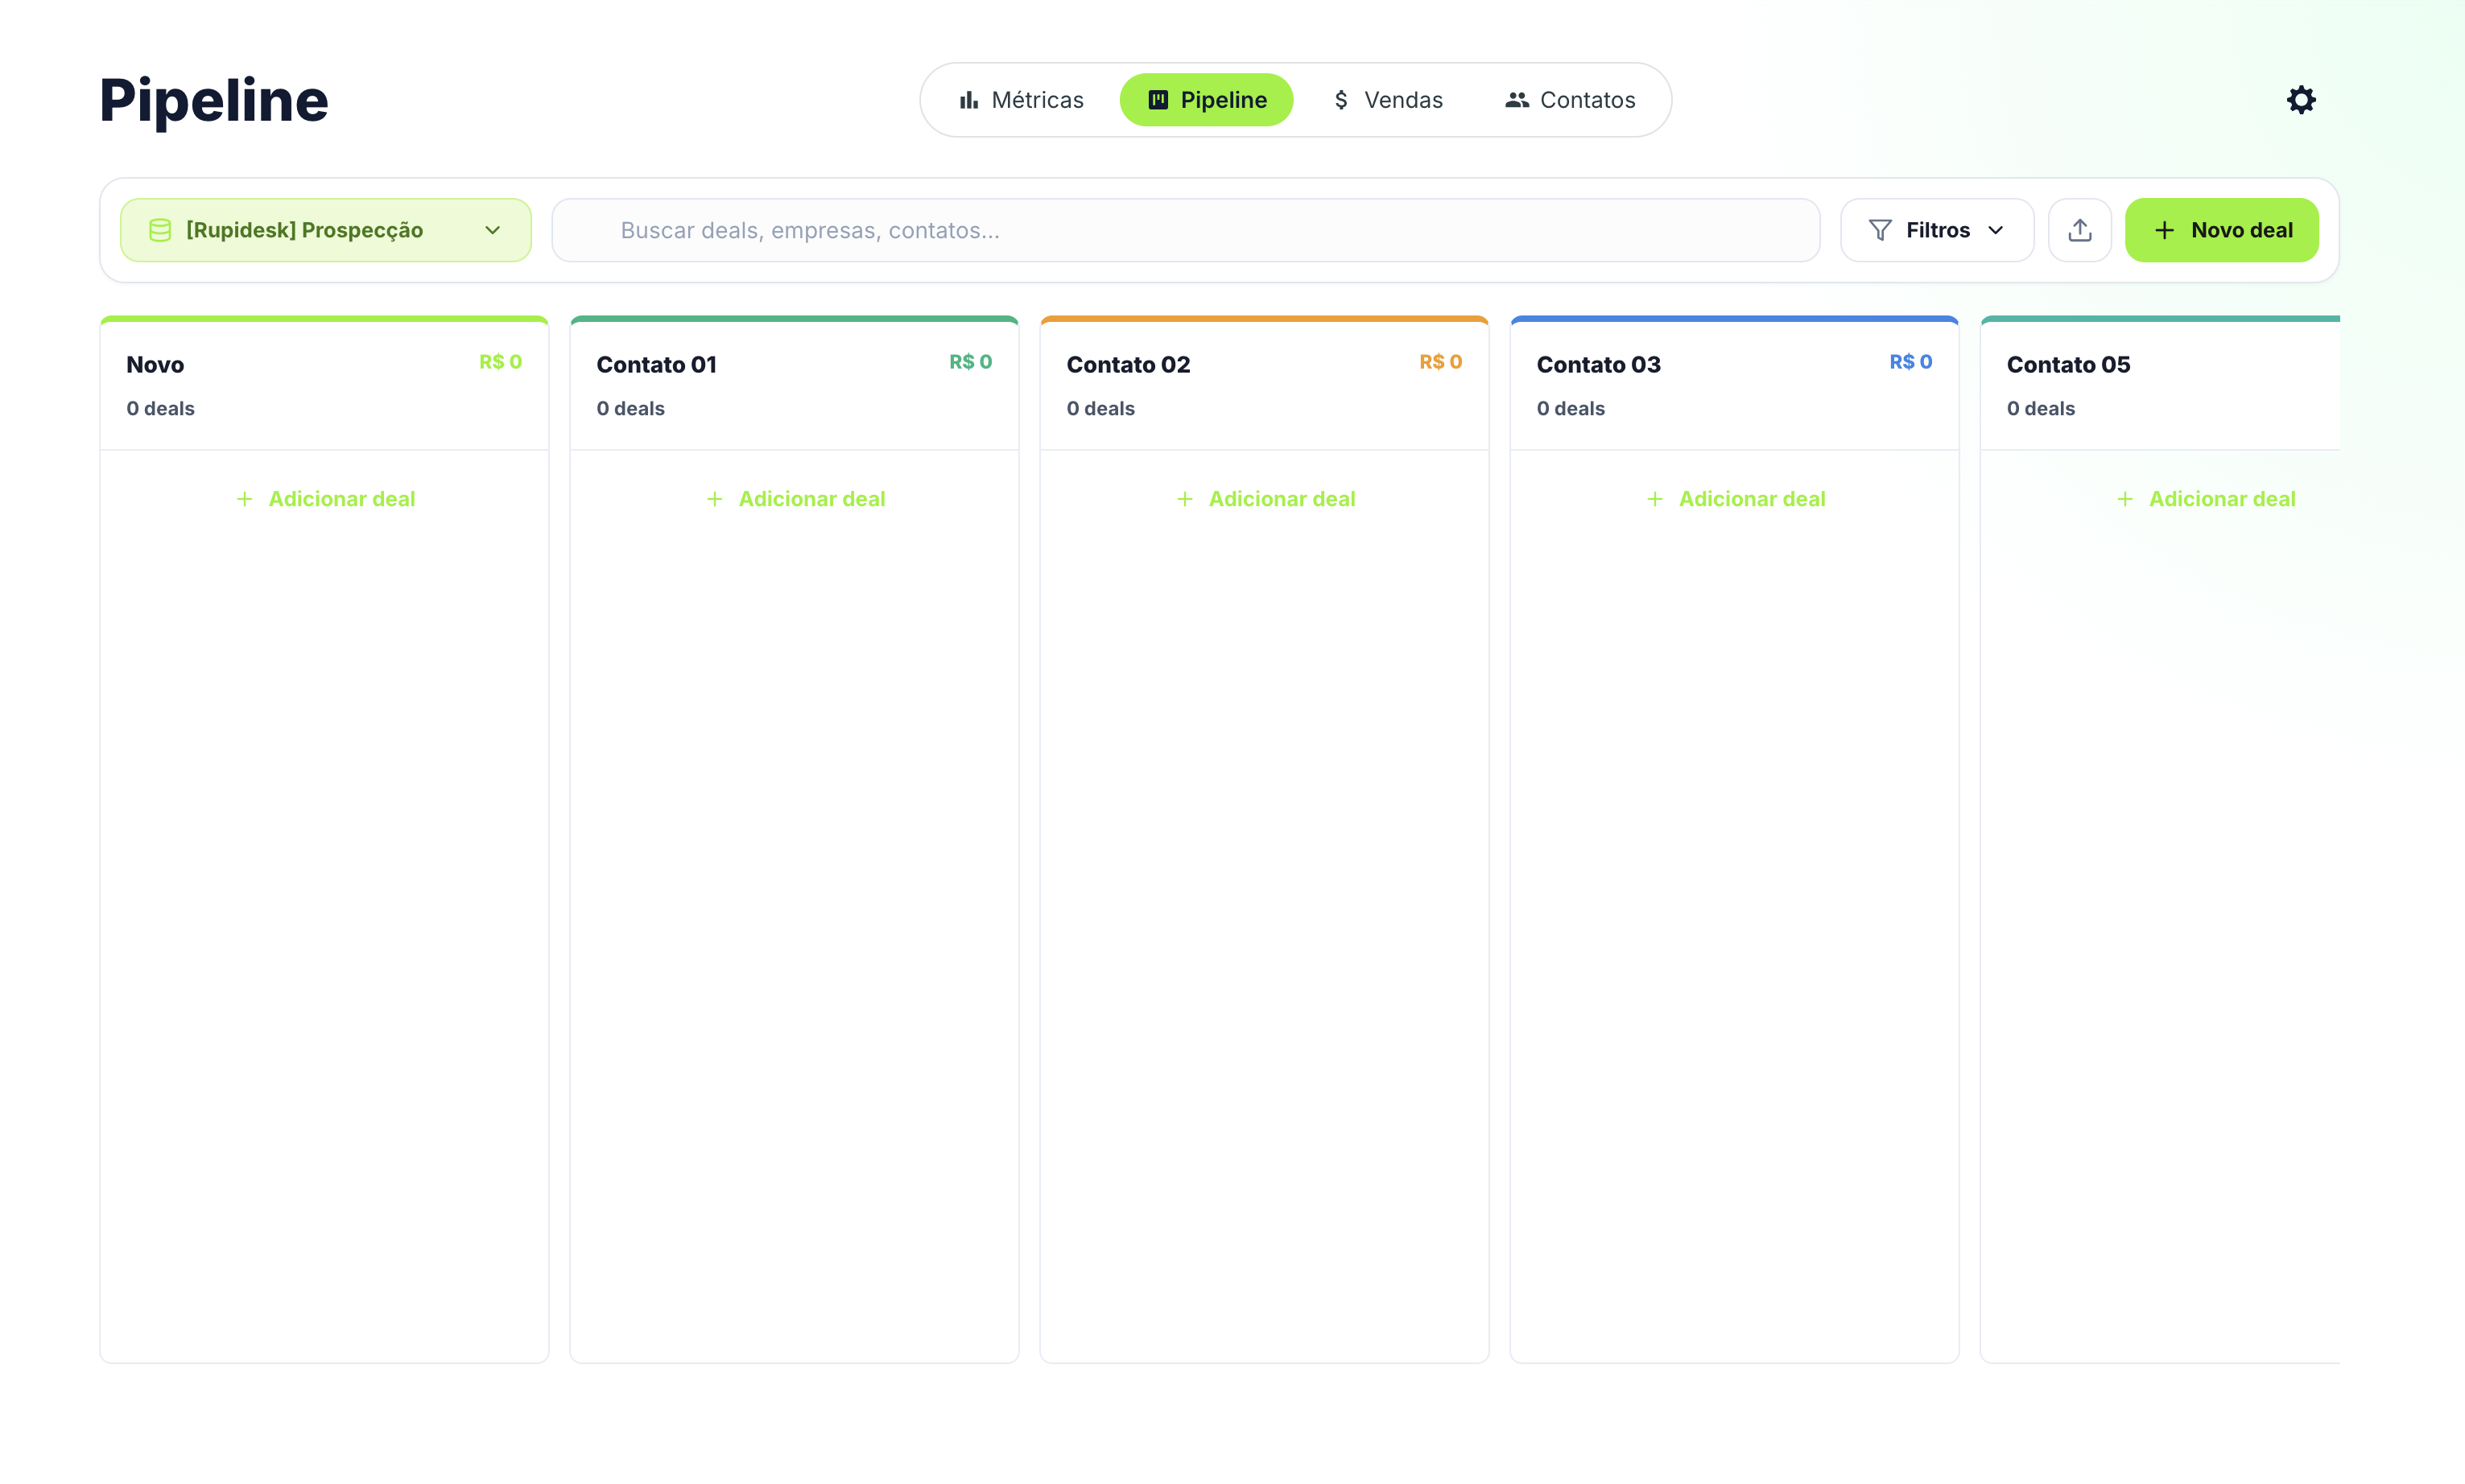Click 0 deals count under Contato 05
The height and width of the screenshot is (1484, 2465).
click(2040, 409)
